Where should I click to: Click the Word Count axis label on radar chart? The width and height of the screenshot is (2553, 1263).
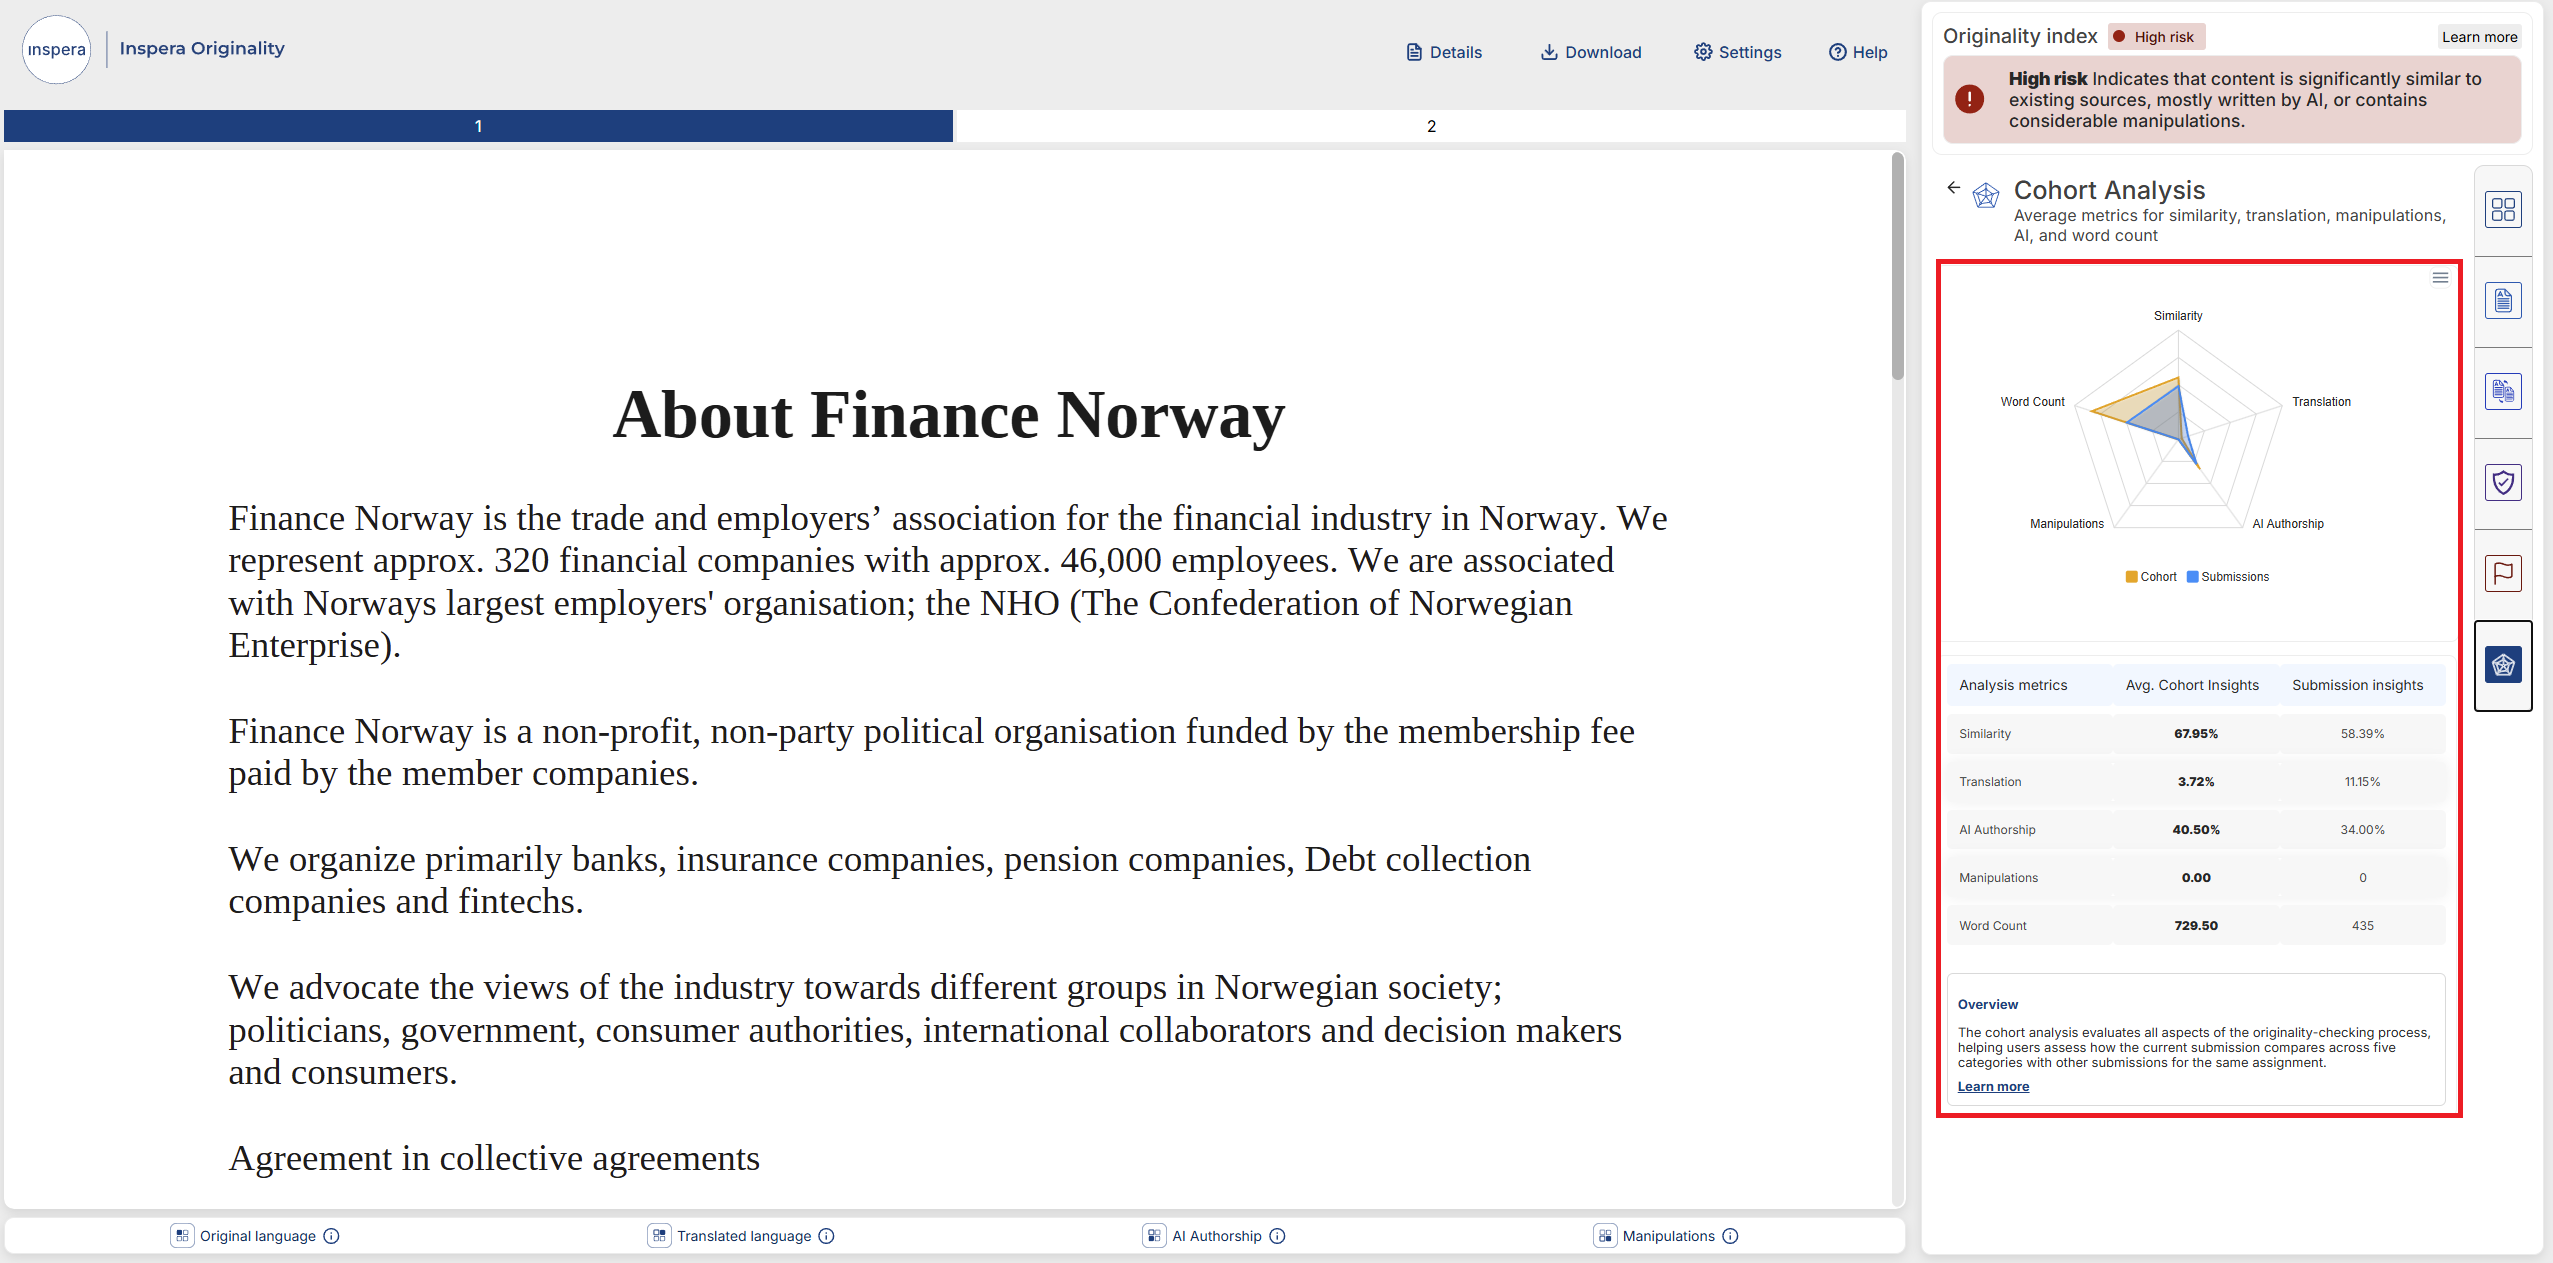pyautogui.click(x=2032, y=402)
